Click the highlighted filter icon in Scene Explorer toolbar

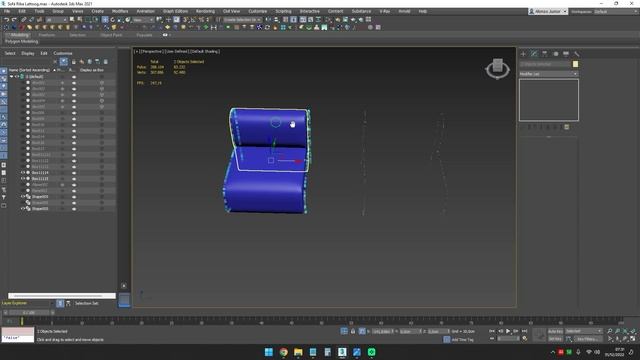pos(64,62)
